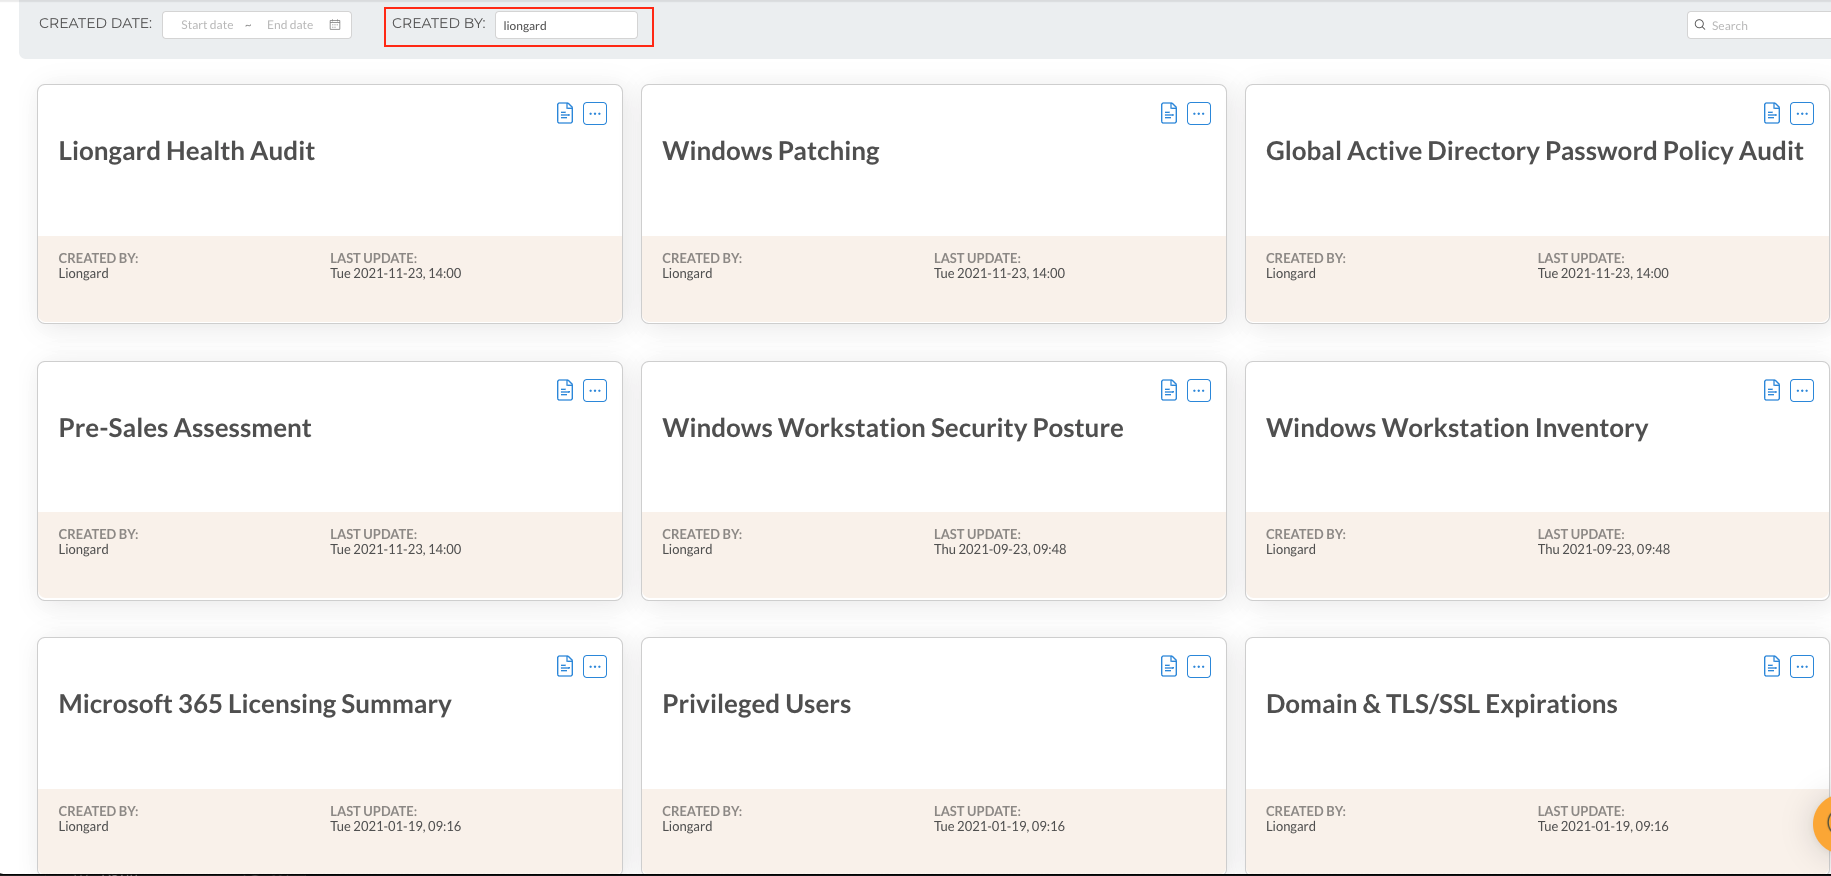Open ellipsis menu on Privileged Users card
Image resolution: width=1831 pixels, height=876 pixels.
pos(1199,666)
